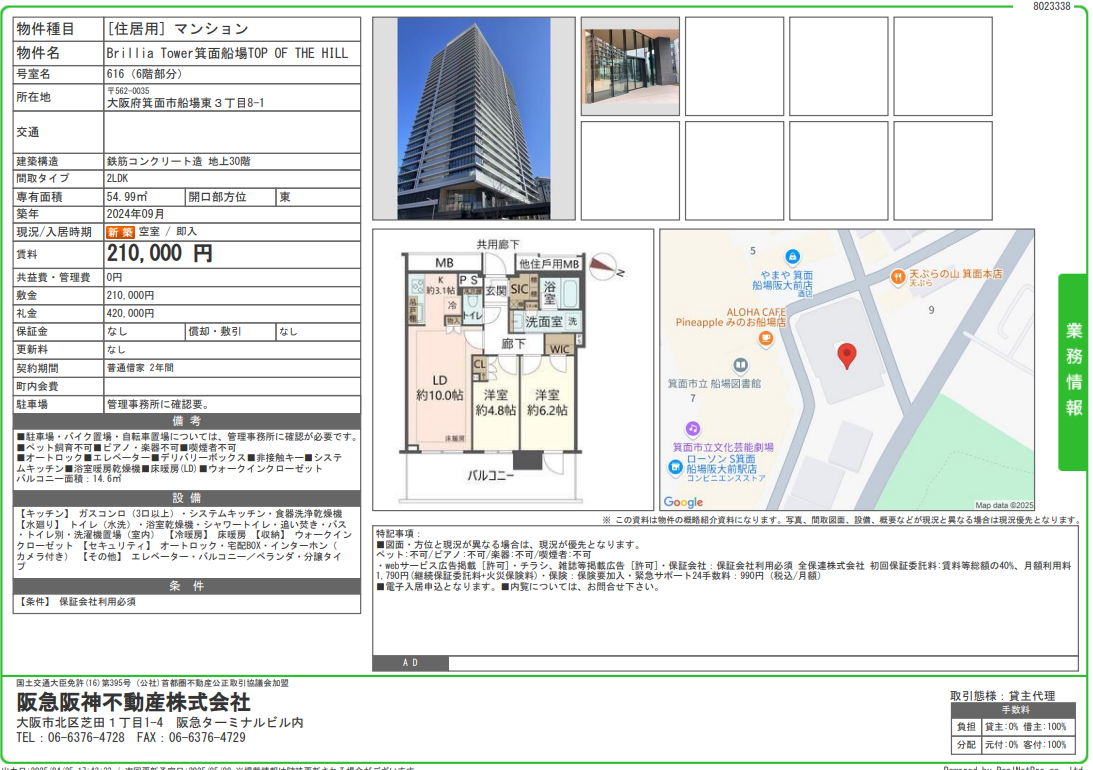Click the 特記事項 heading text
The height and width of the screenshot is (770, 1093).
397,534
